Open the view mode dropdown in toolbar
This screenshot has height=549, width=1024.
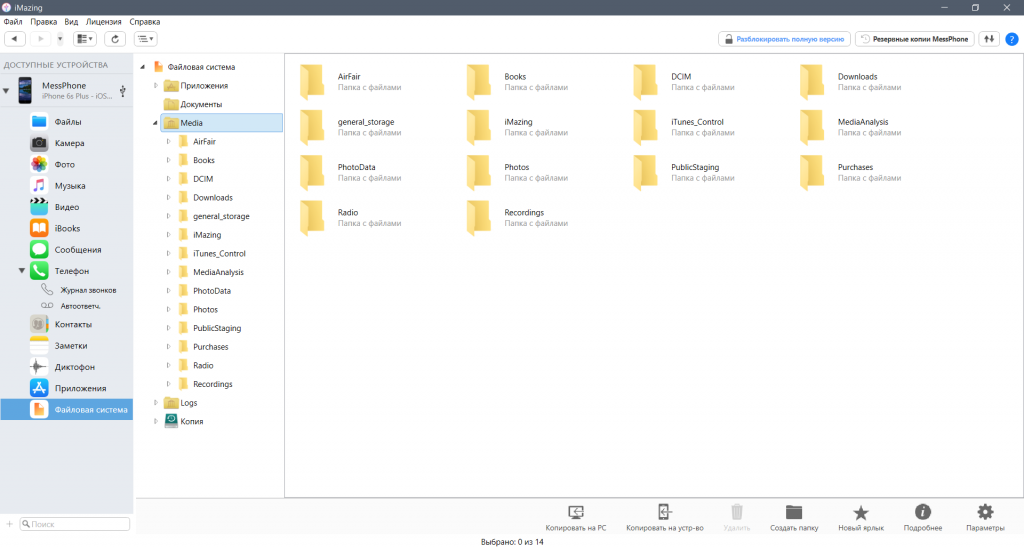[x=86, y=39]
